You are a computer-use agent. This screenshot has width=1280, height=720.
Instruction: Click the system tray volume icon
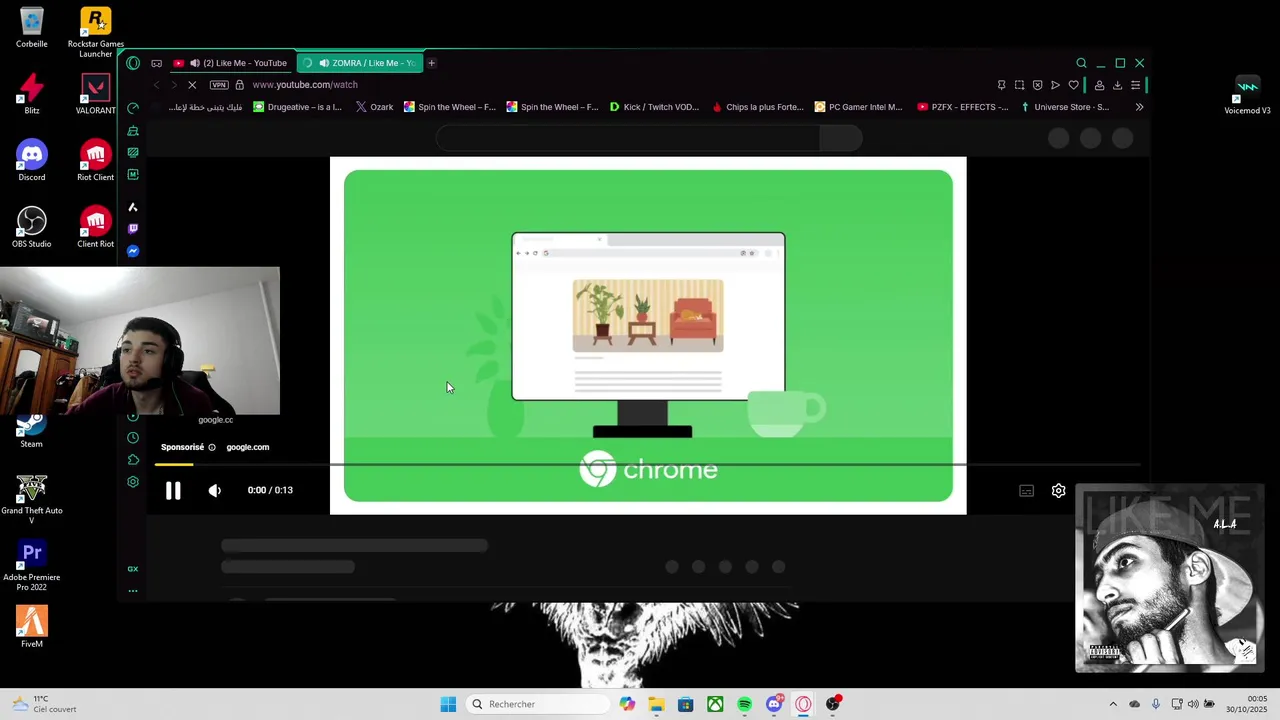tap(1192, 704)
